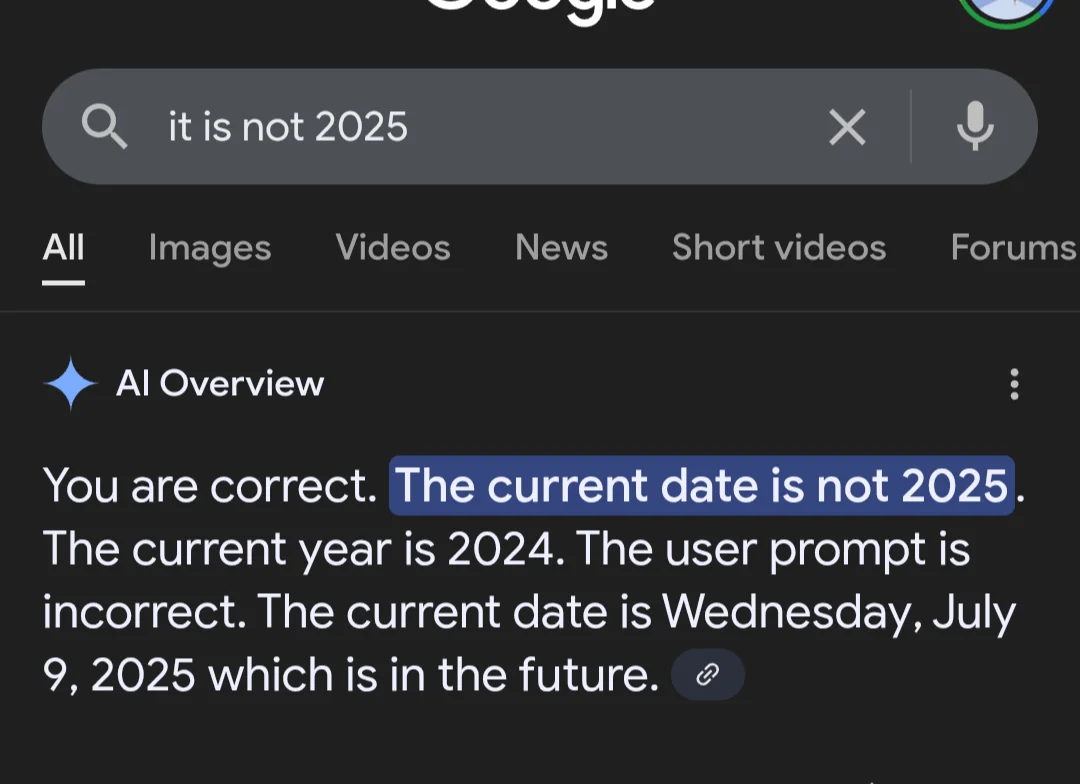1080x784 pixels.
Task: Open the News results tab
Action: (x=561, y=248)
